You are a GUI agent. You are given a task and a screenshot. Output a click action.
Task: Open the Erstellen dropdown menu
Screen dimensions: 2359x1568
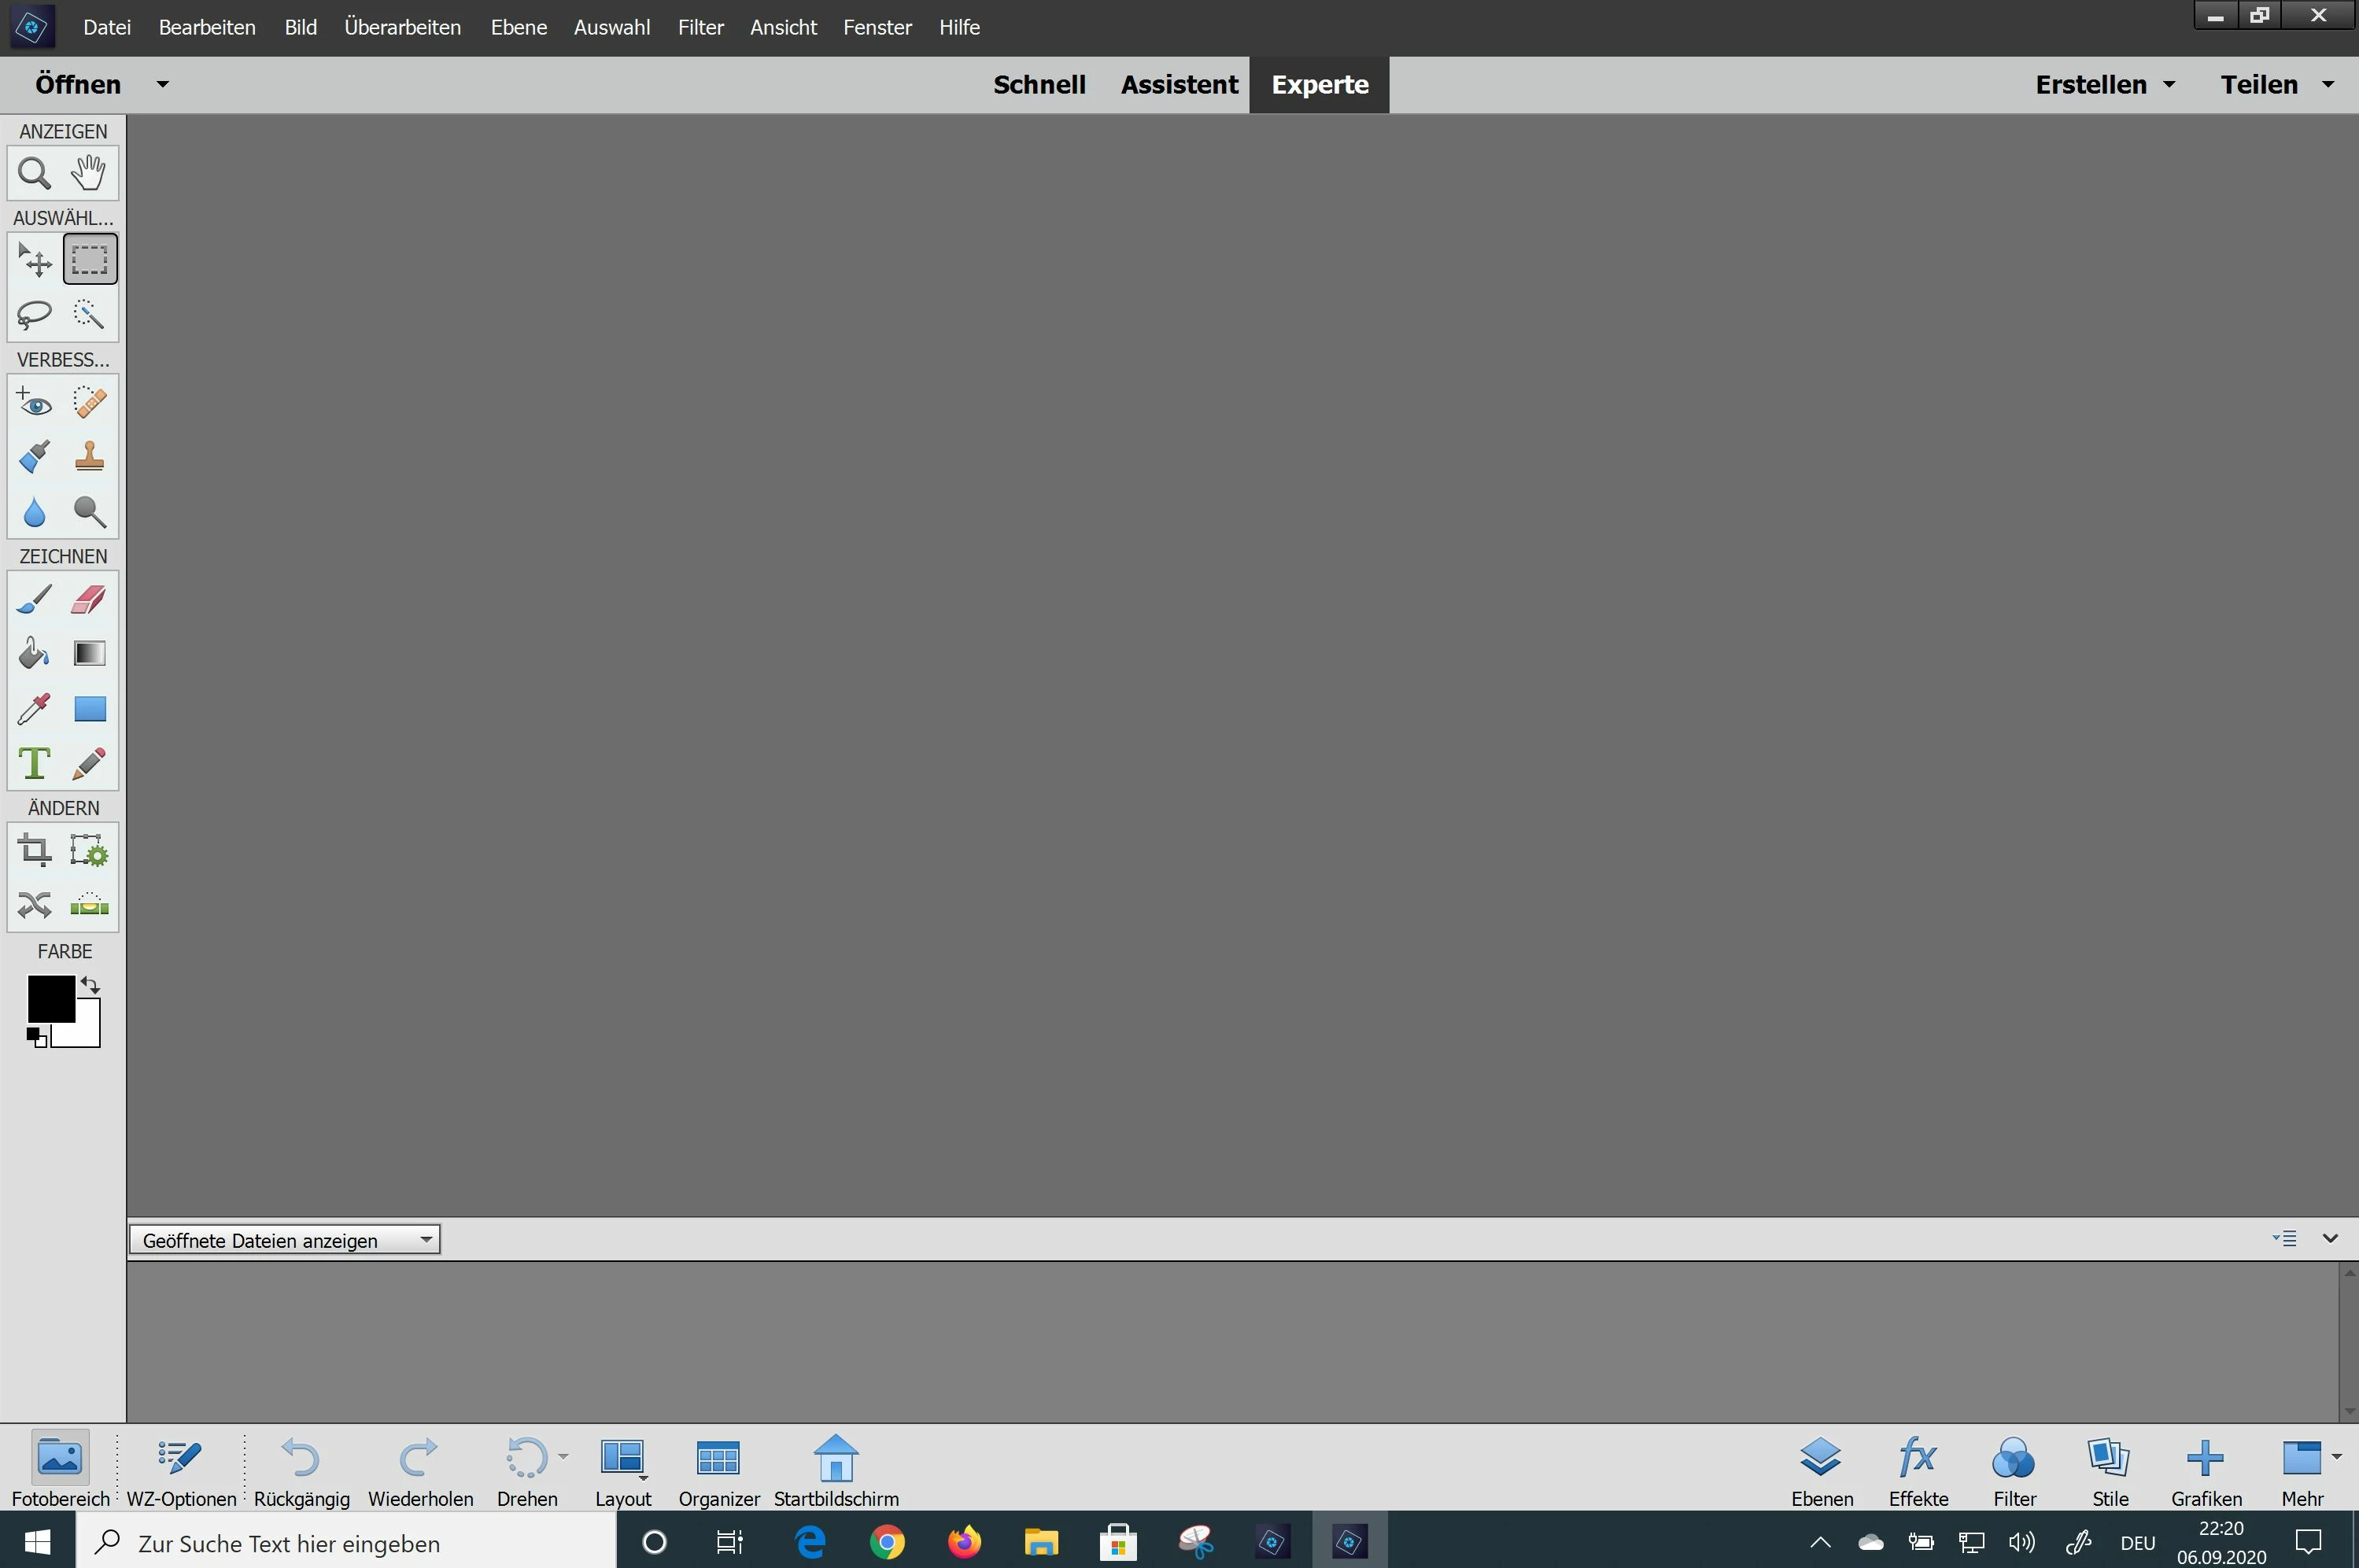pos(2104,85)
